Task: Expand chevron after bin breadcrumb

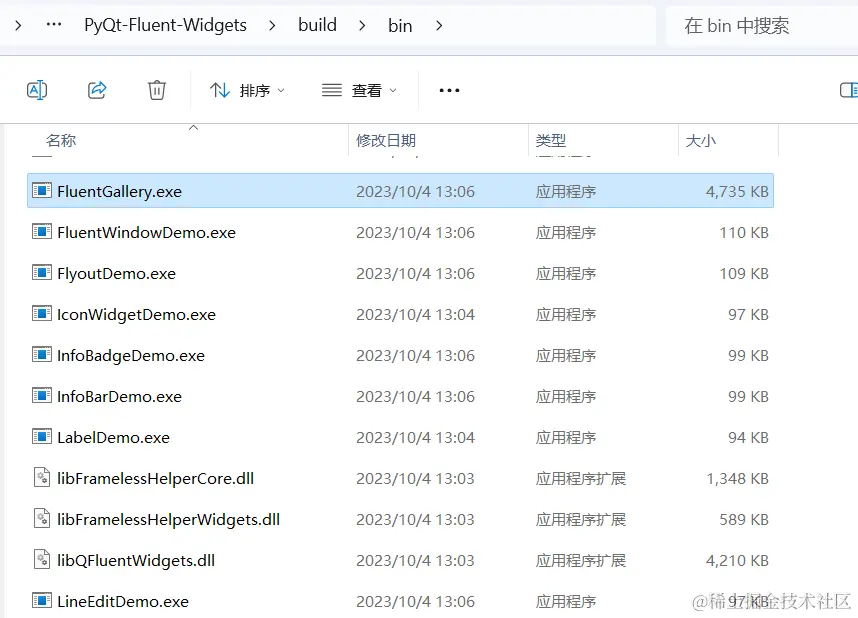Action: tap(439, 26)
